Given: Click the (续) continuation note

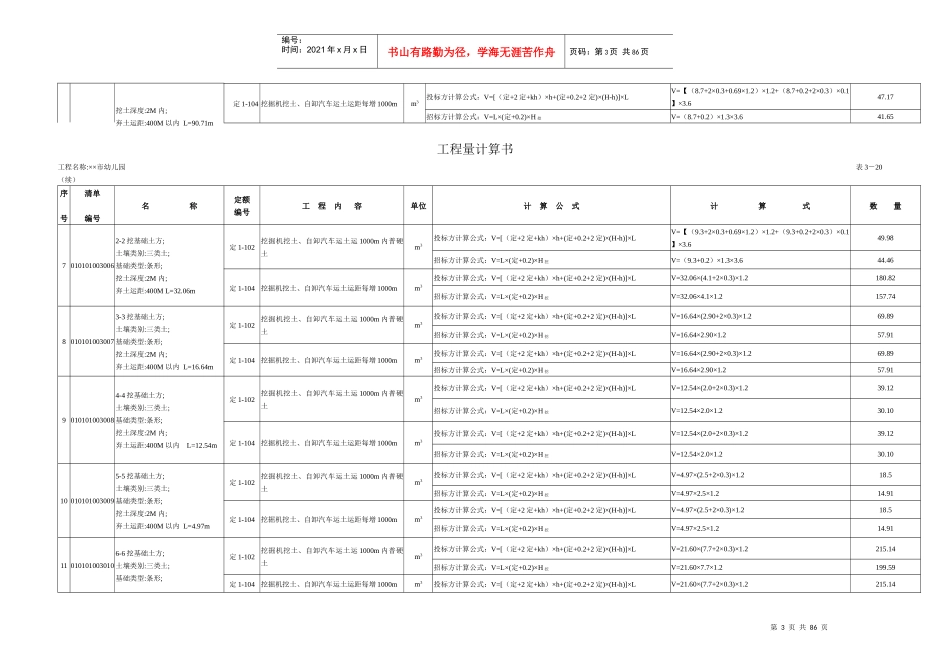Looking at the screenshot, I should click(x=68, y=179).
